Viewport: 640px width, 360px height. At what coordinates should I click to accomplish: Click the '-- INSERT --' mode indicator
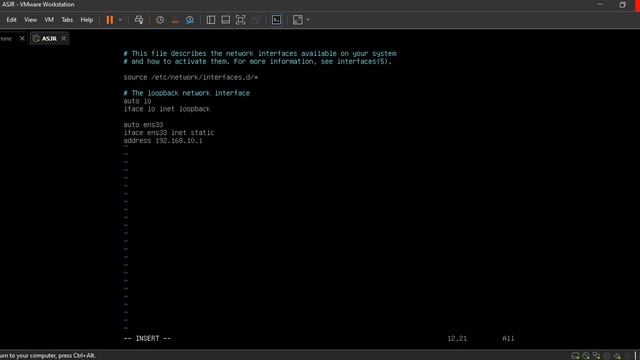click(x=147, y=338)
